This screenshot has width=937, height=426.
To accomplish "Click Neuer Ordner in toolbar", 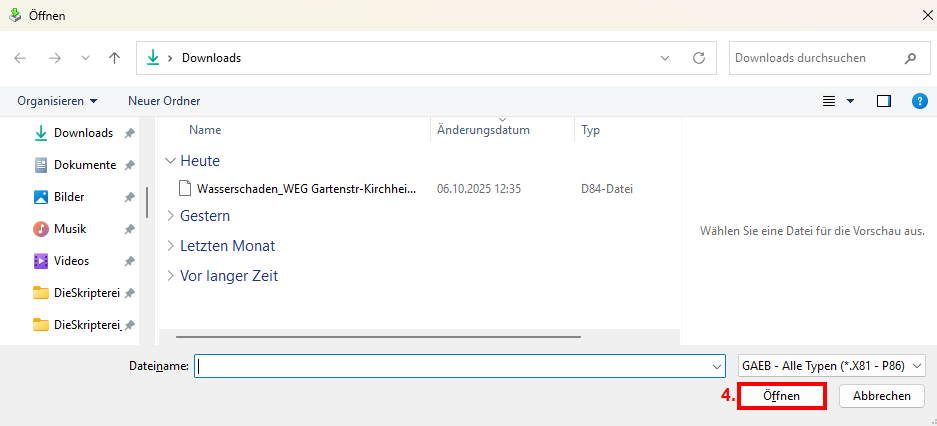I will pos(164,101).
